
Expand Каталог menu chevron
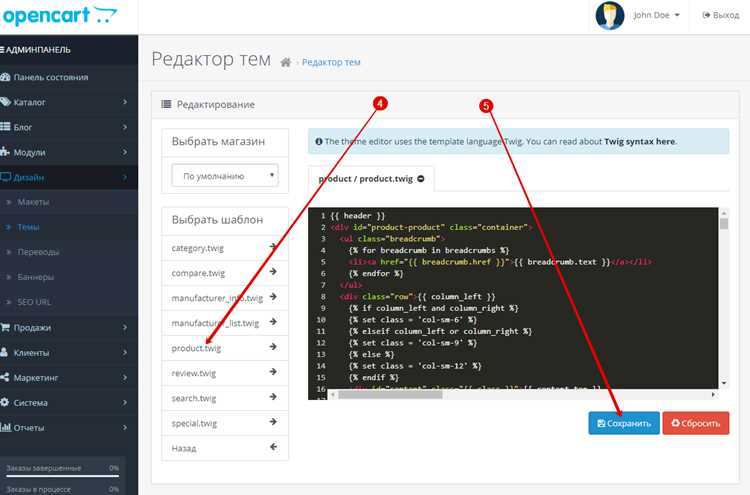125,102
